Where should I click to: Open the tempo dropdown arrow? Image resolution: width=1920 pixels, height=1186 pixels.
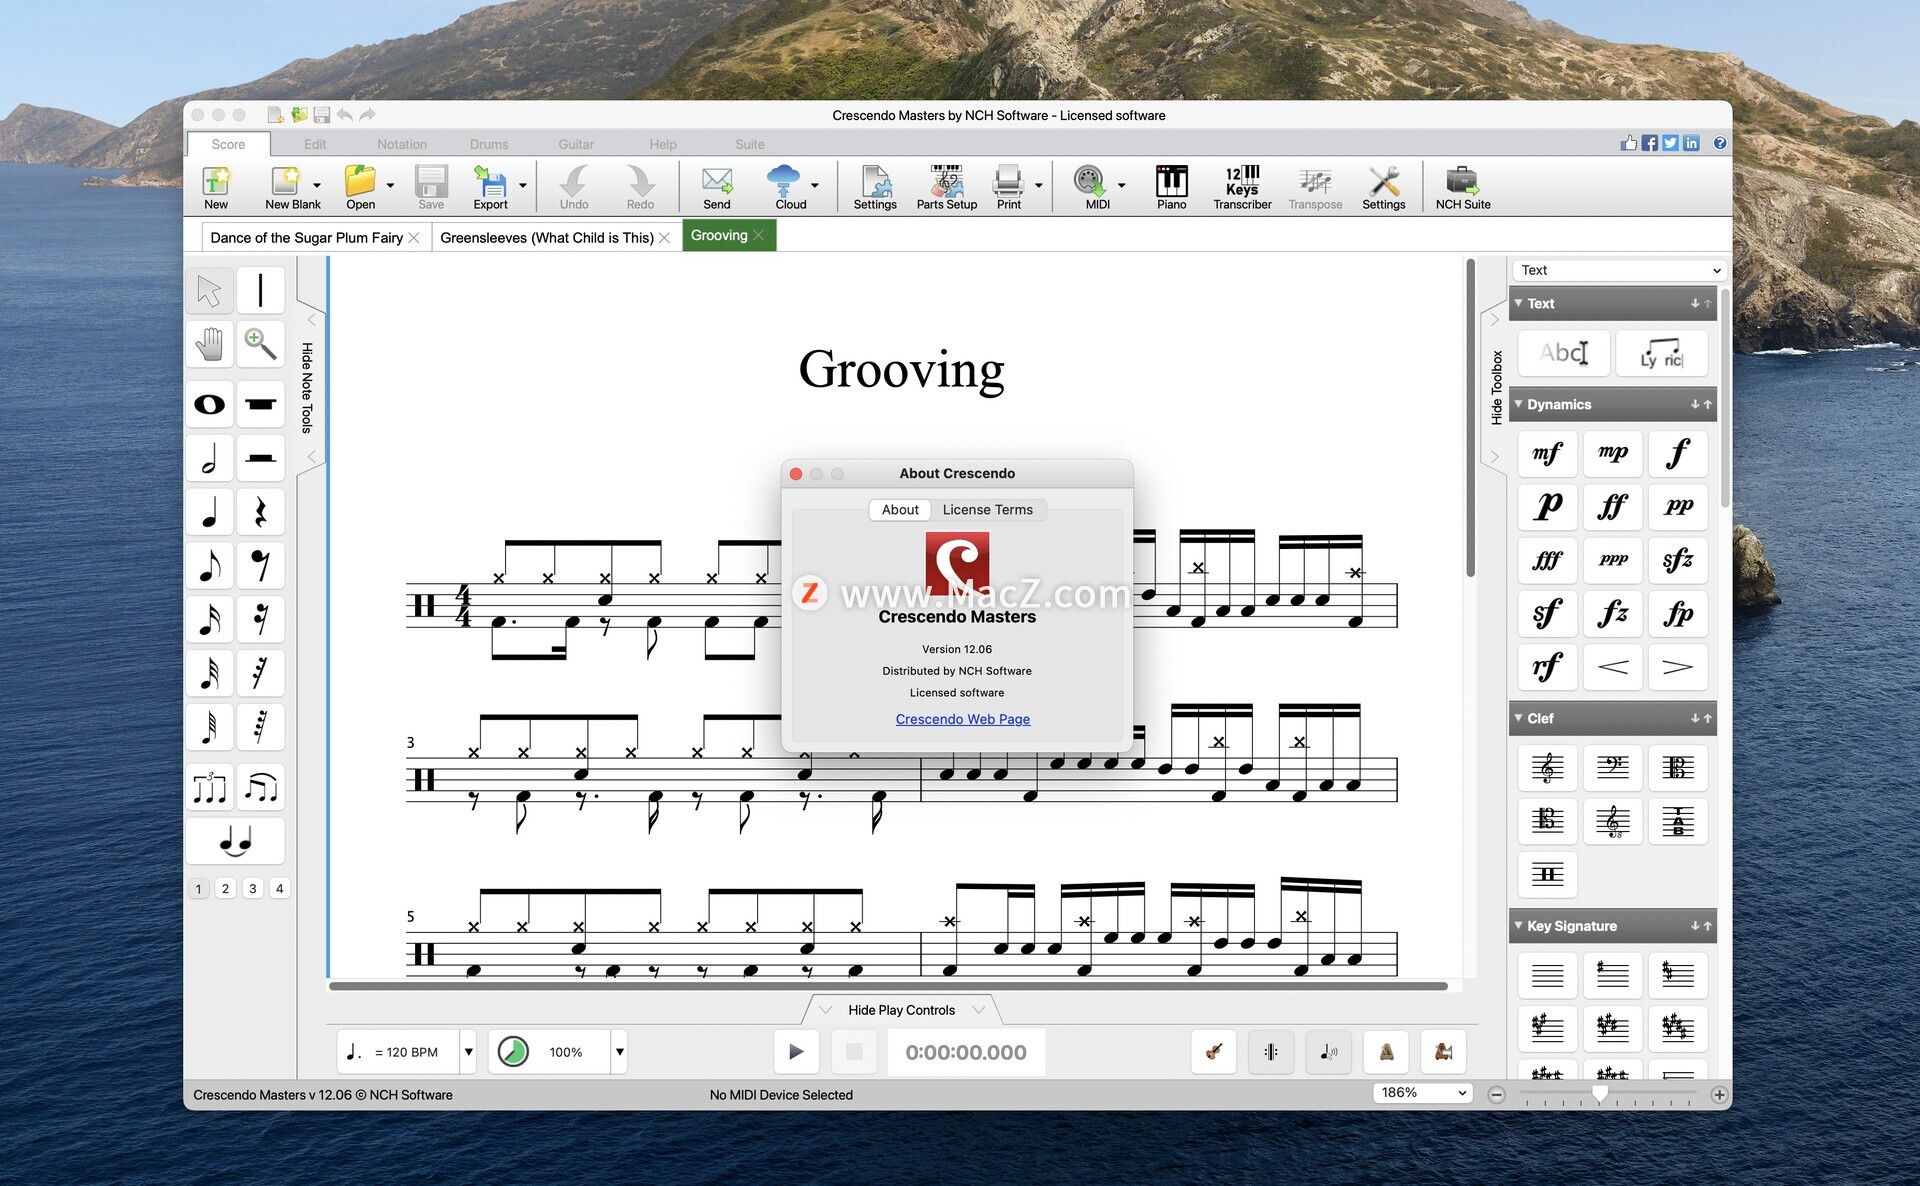pyautogui.click(x=468, y=1052)
